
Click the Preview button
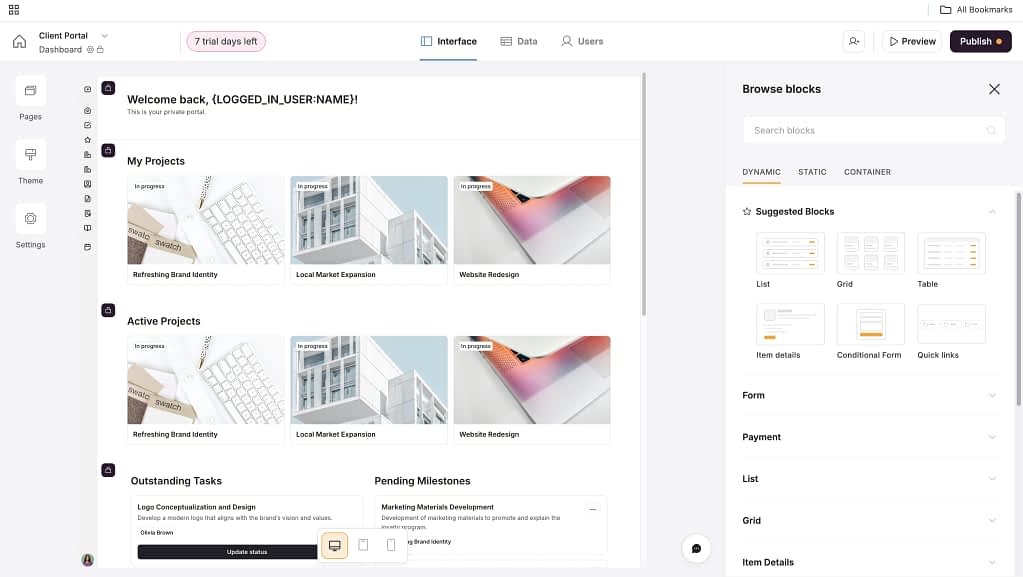912,41
